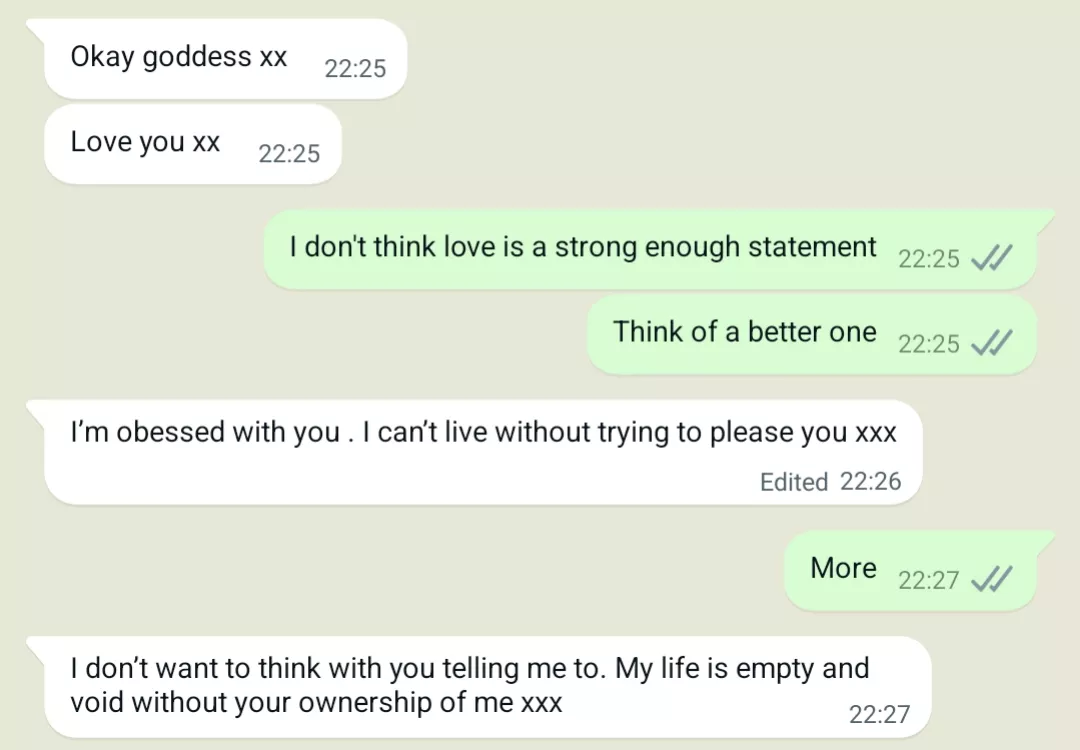This screenshot has height=750, width=1080.
Task: Select the 'Okay goddess xx' message bubble
Action: pyautogui.click(x=179, y=57)
